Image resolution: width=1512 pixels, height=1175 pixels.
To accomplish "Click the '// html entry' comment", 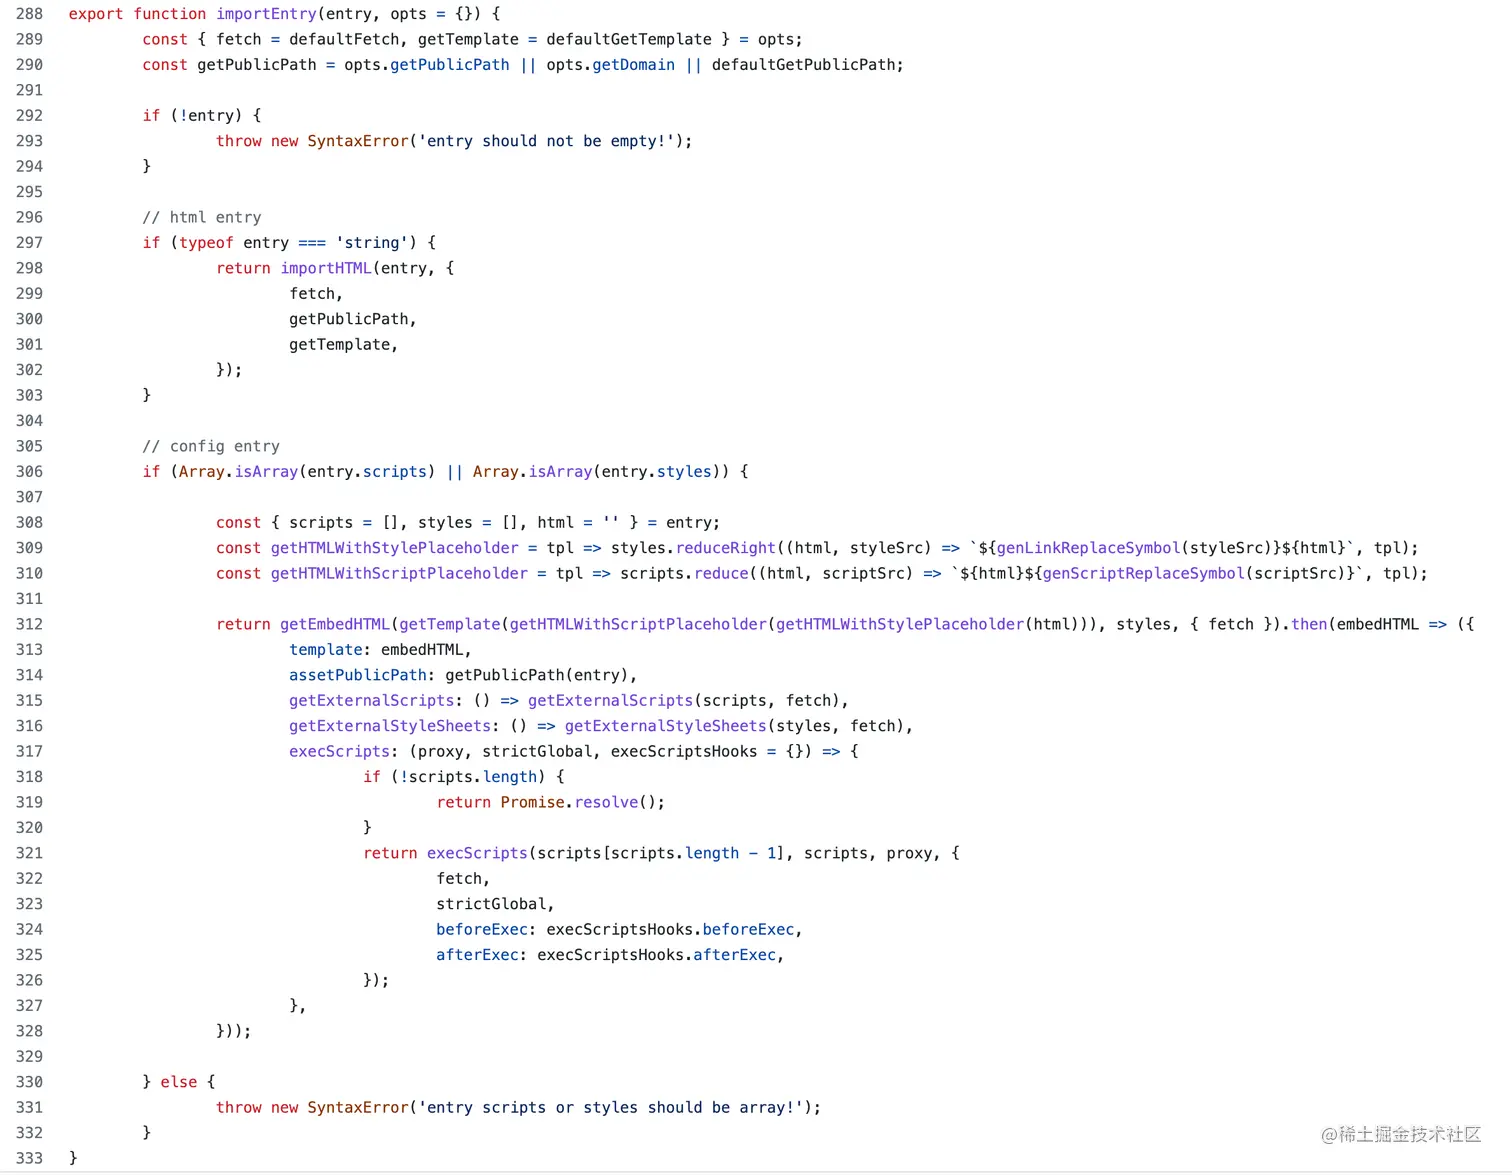I will click(202, 217).
